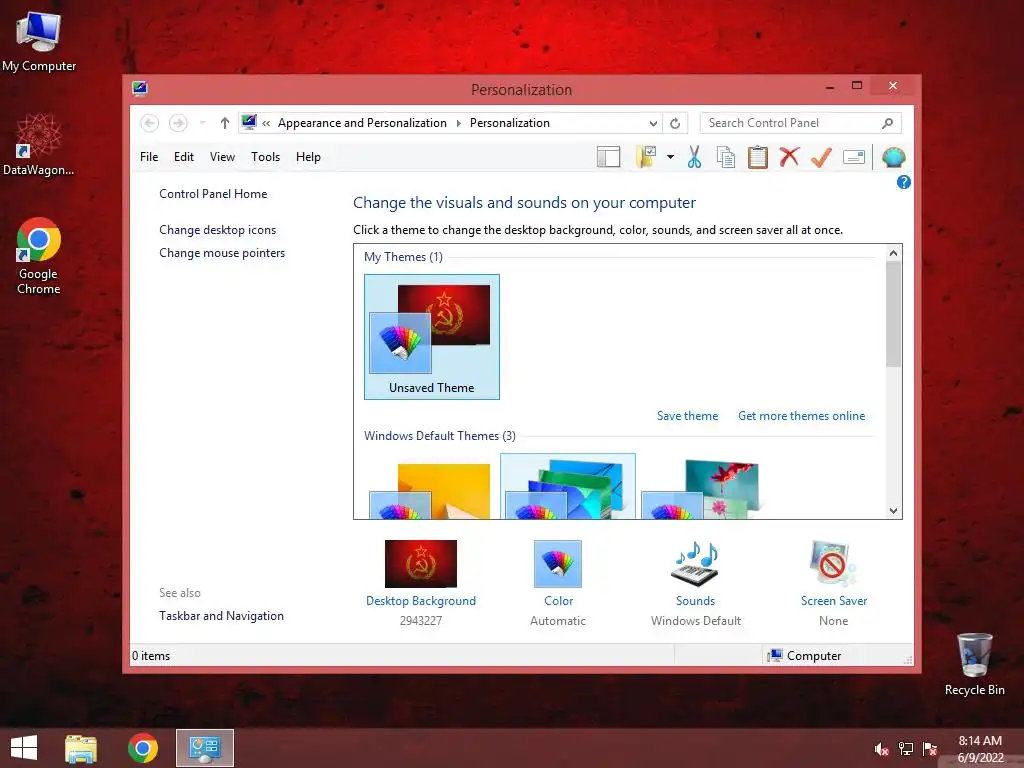The height and width of the screenshot is (768, 1024).
Task: Click the Action Center flag icon
Action: pyautogui.click(x=930, y=749)
